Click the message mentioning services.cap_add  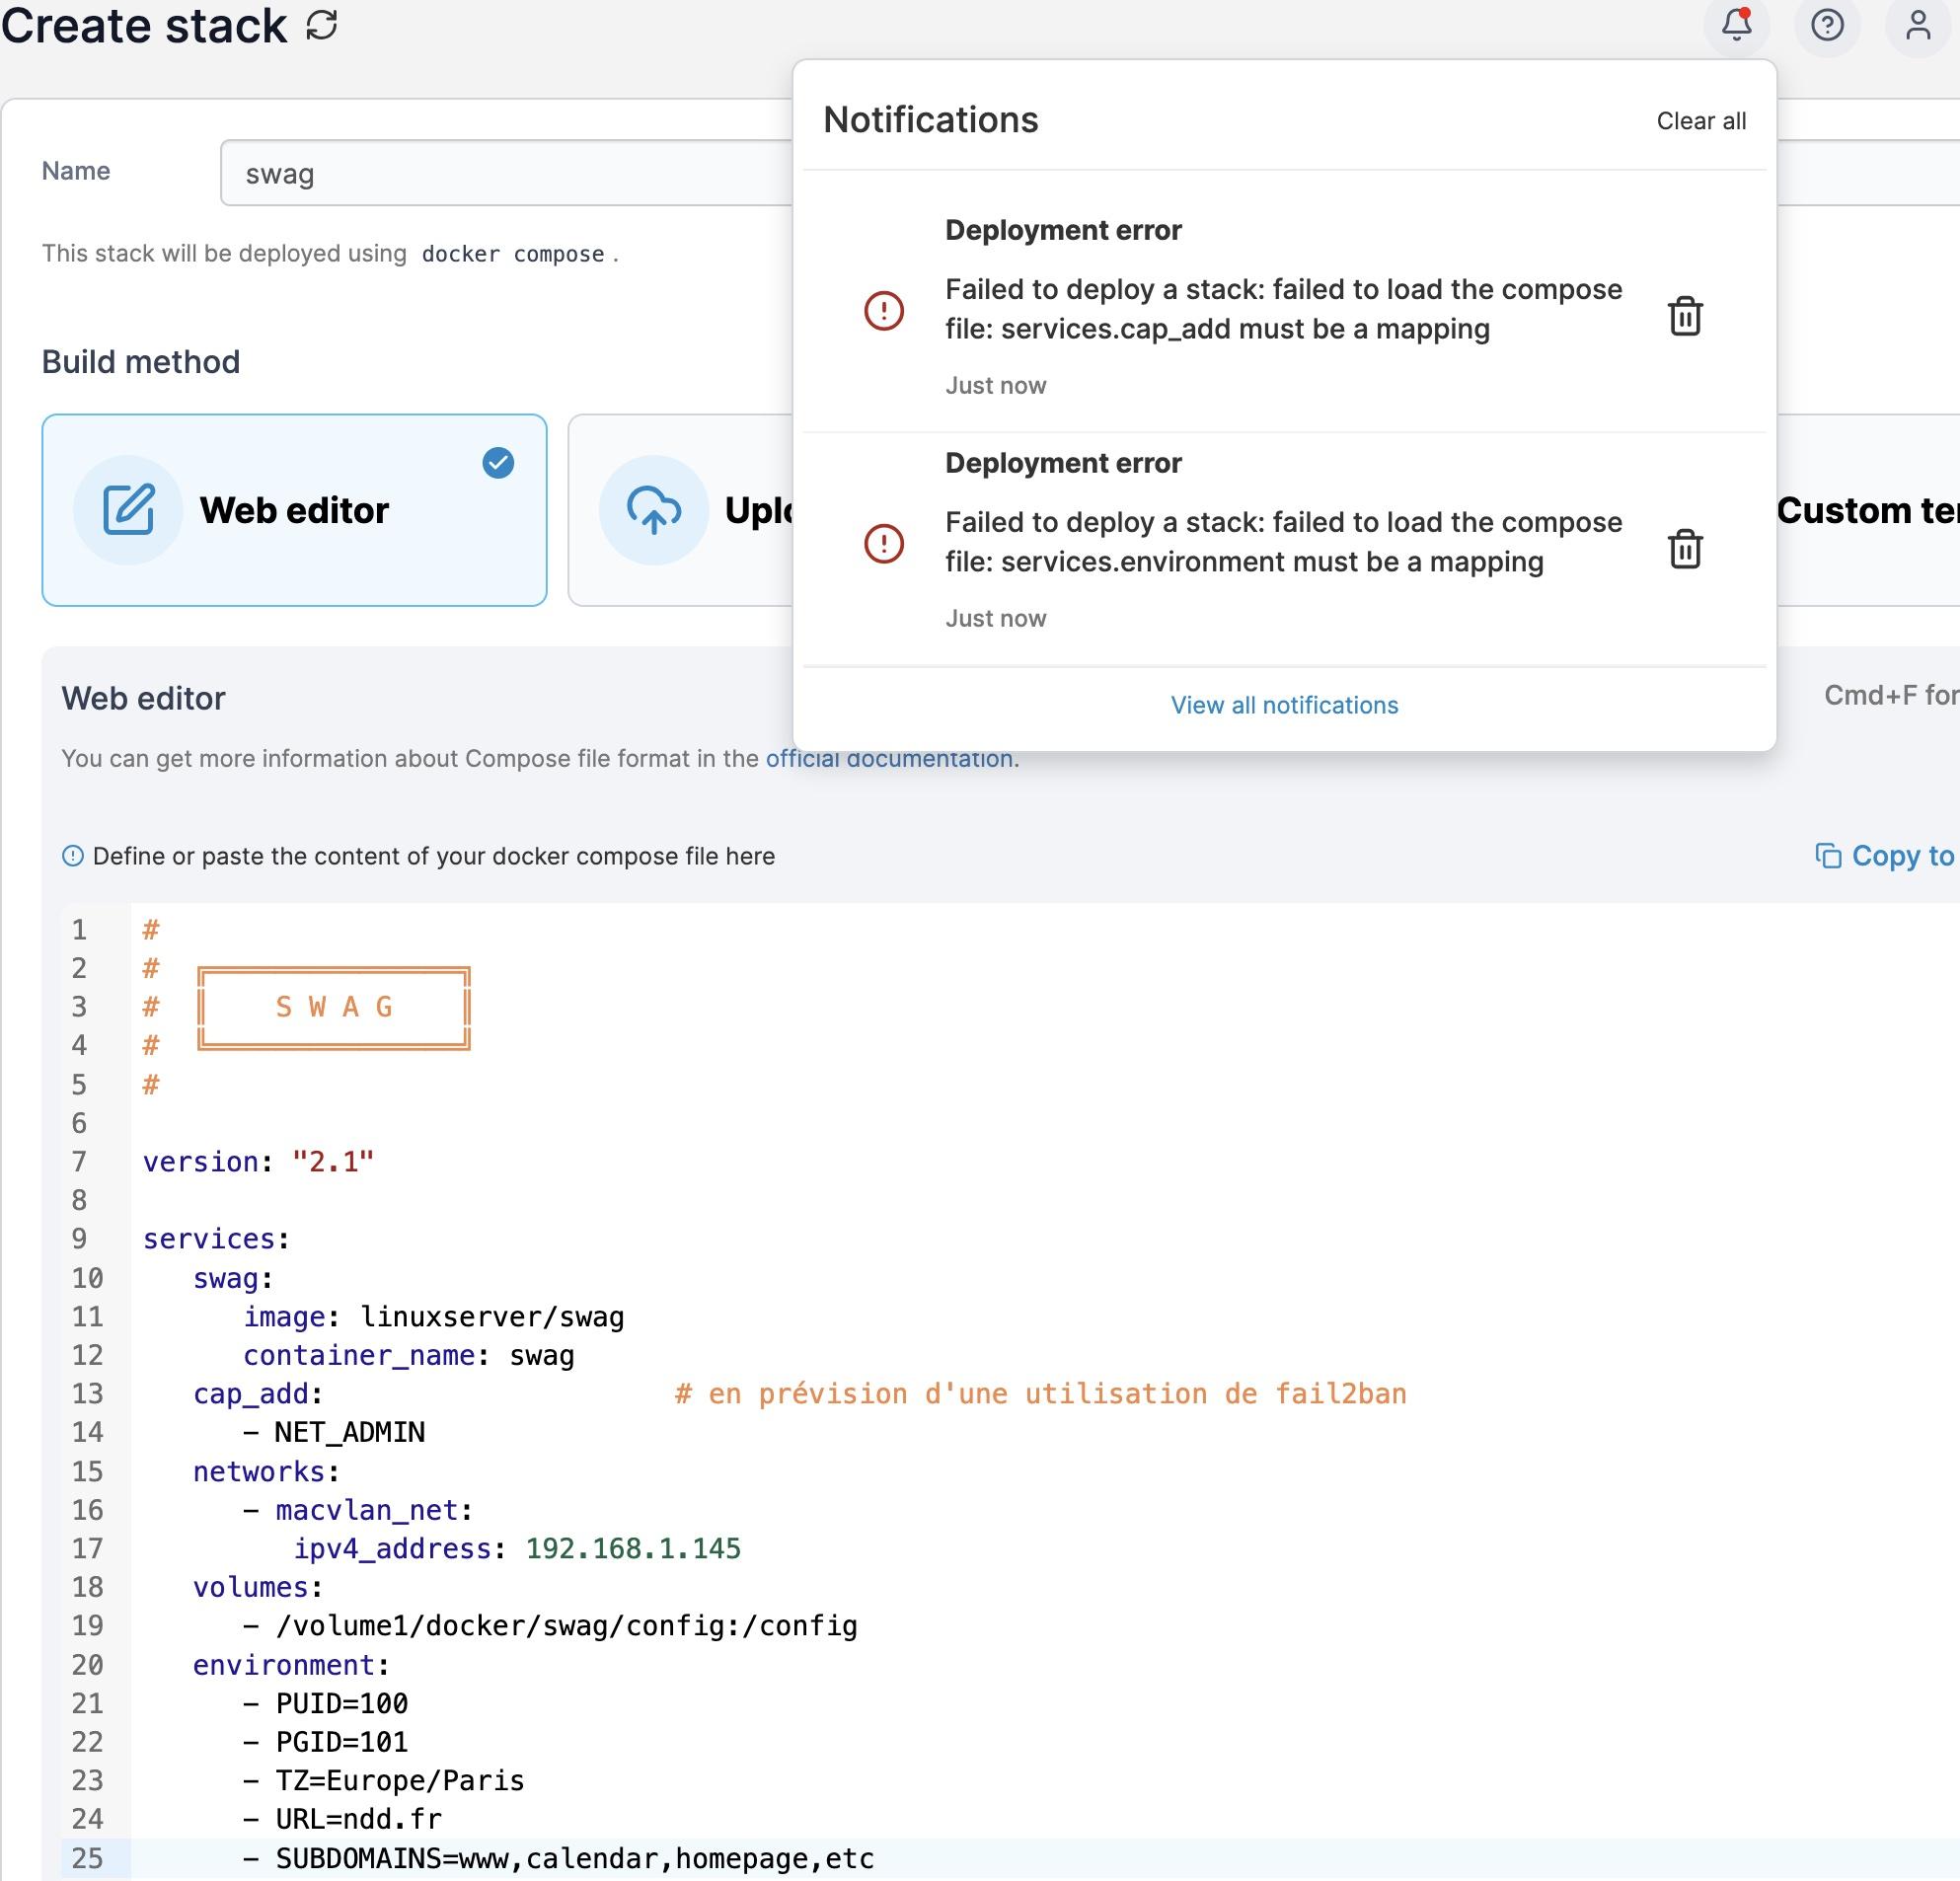(x=1284, y=309)
